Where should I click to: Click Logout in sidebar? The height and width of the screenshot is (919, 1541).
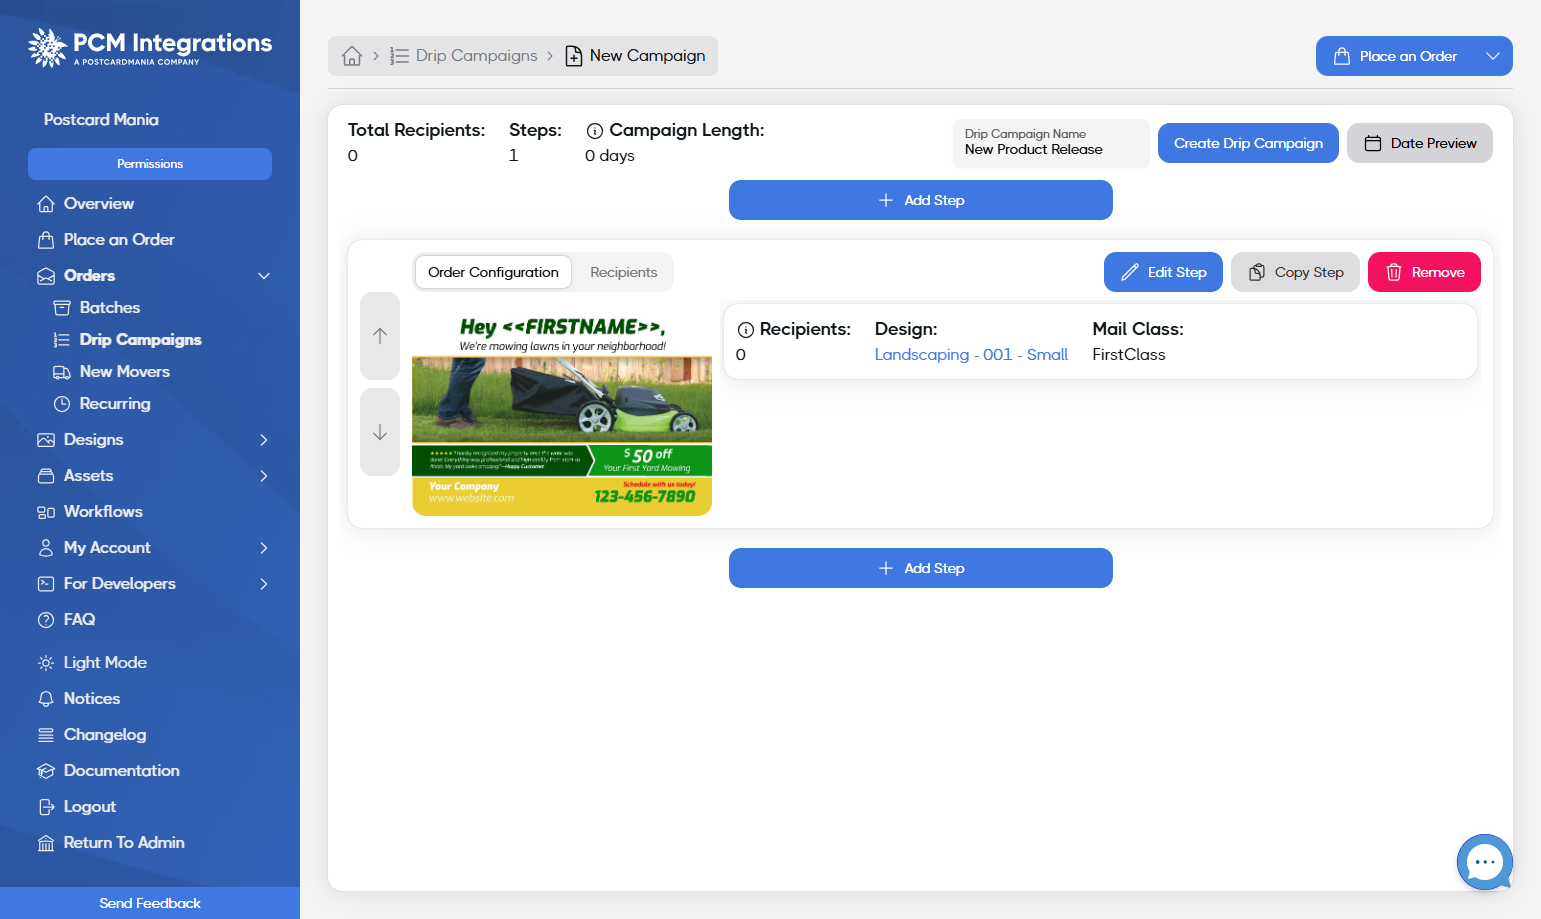76,807
